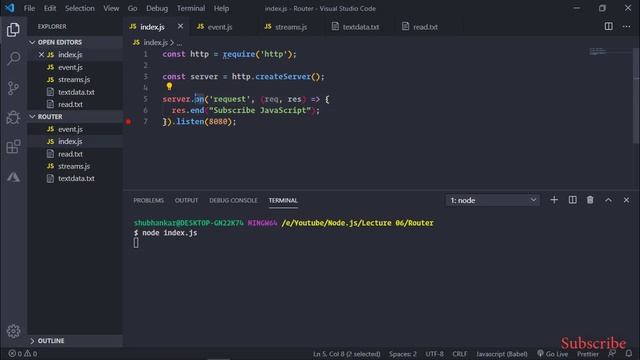The height and width of the screenshot is (360, 640).
Task: Switch to the Output panel tab
Action: [x=186, y=200]
